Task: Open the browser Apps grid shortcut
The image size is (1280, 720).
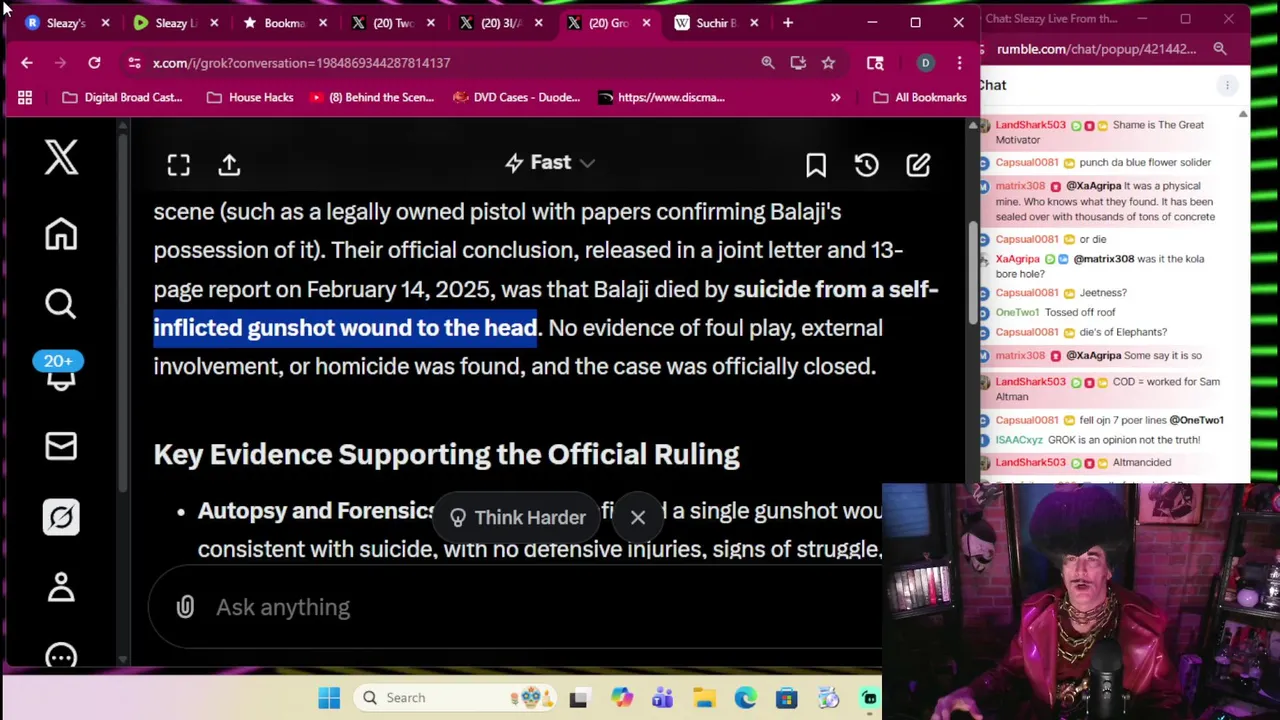Action: point(25,97)
